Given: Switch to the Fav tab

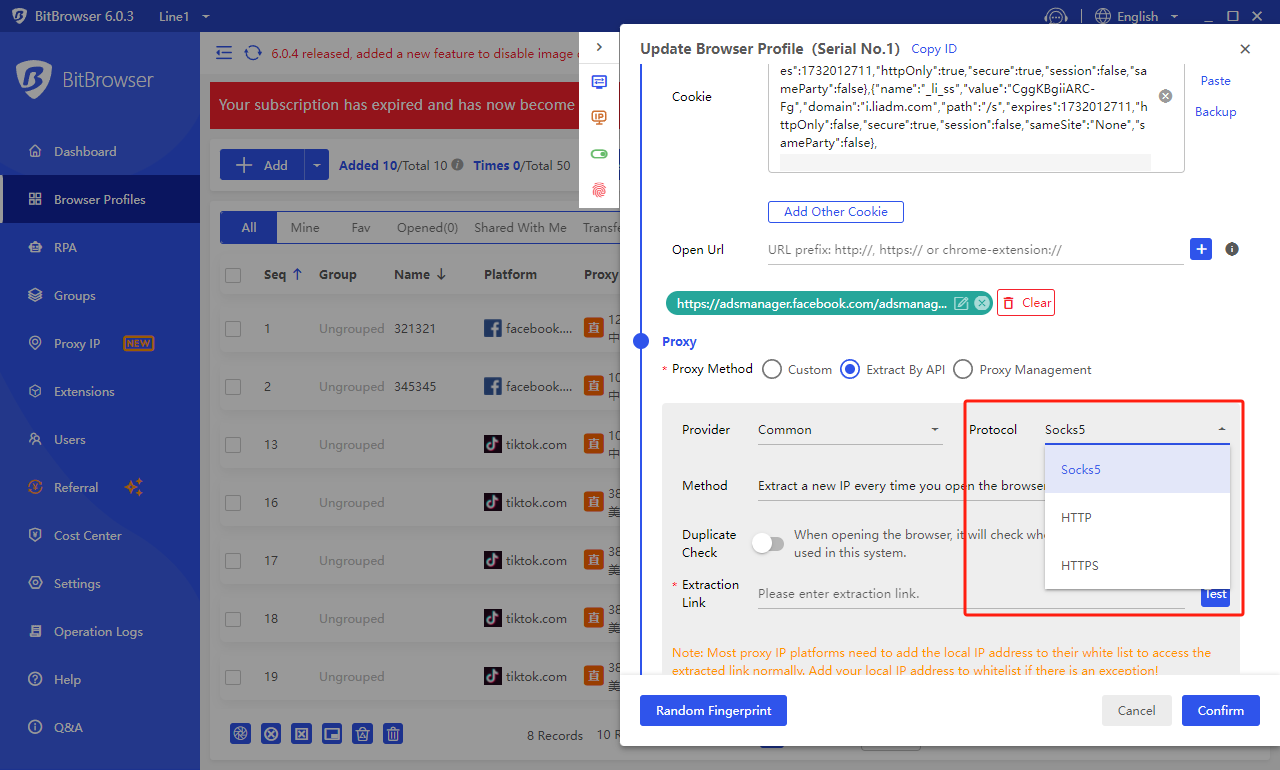Looking at the screenshot, I should [x=361, y=227].
